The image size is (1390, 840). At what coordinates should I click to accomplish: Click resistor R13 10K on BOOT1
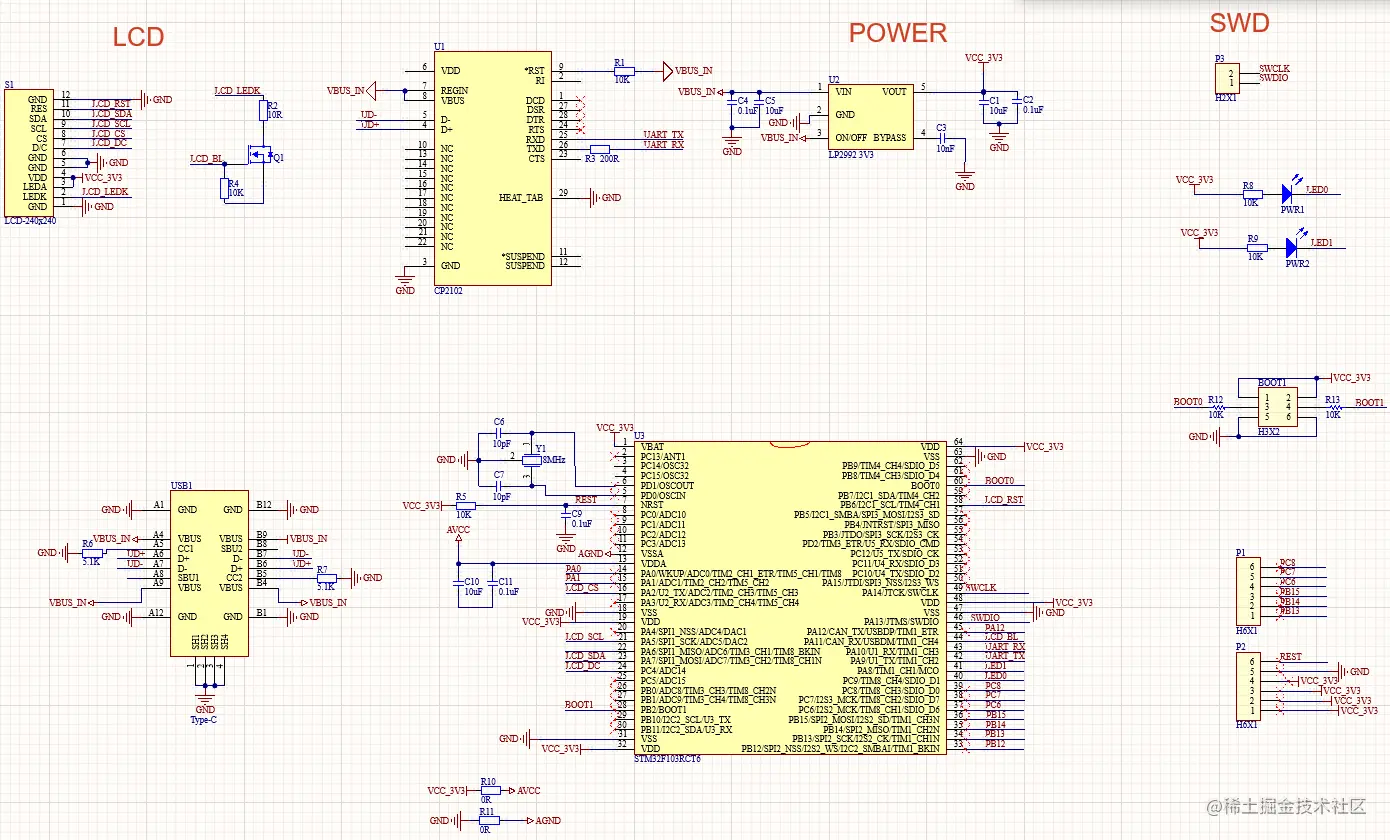tap(1334, 407)
